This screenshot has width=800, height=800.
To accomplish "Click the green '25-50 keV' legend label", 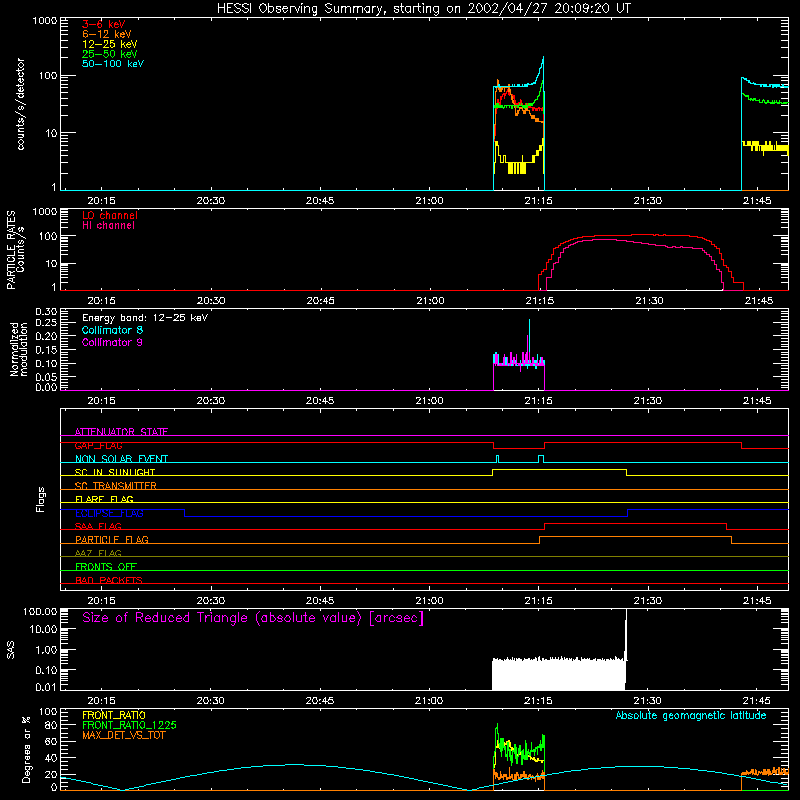I will click(110, 54).
